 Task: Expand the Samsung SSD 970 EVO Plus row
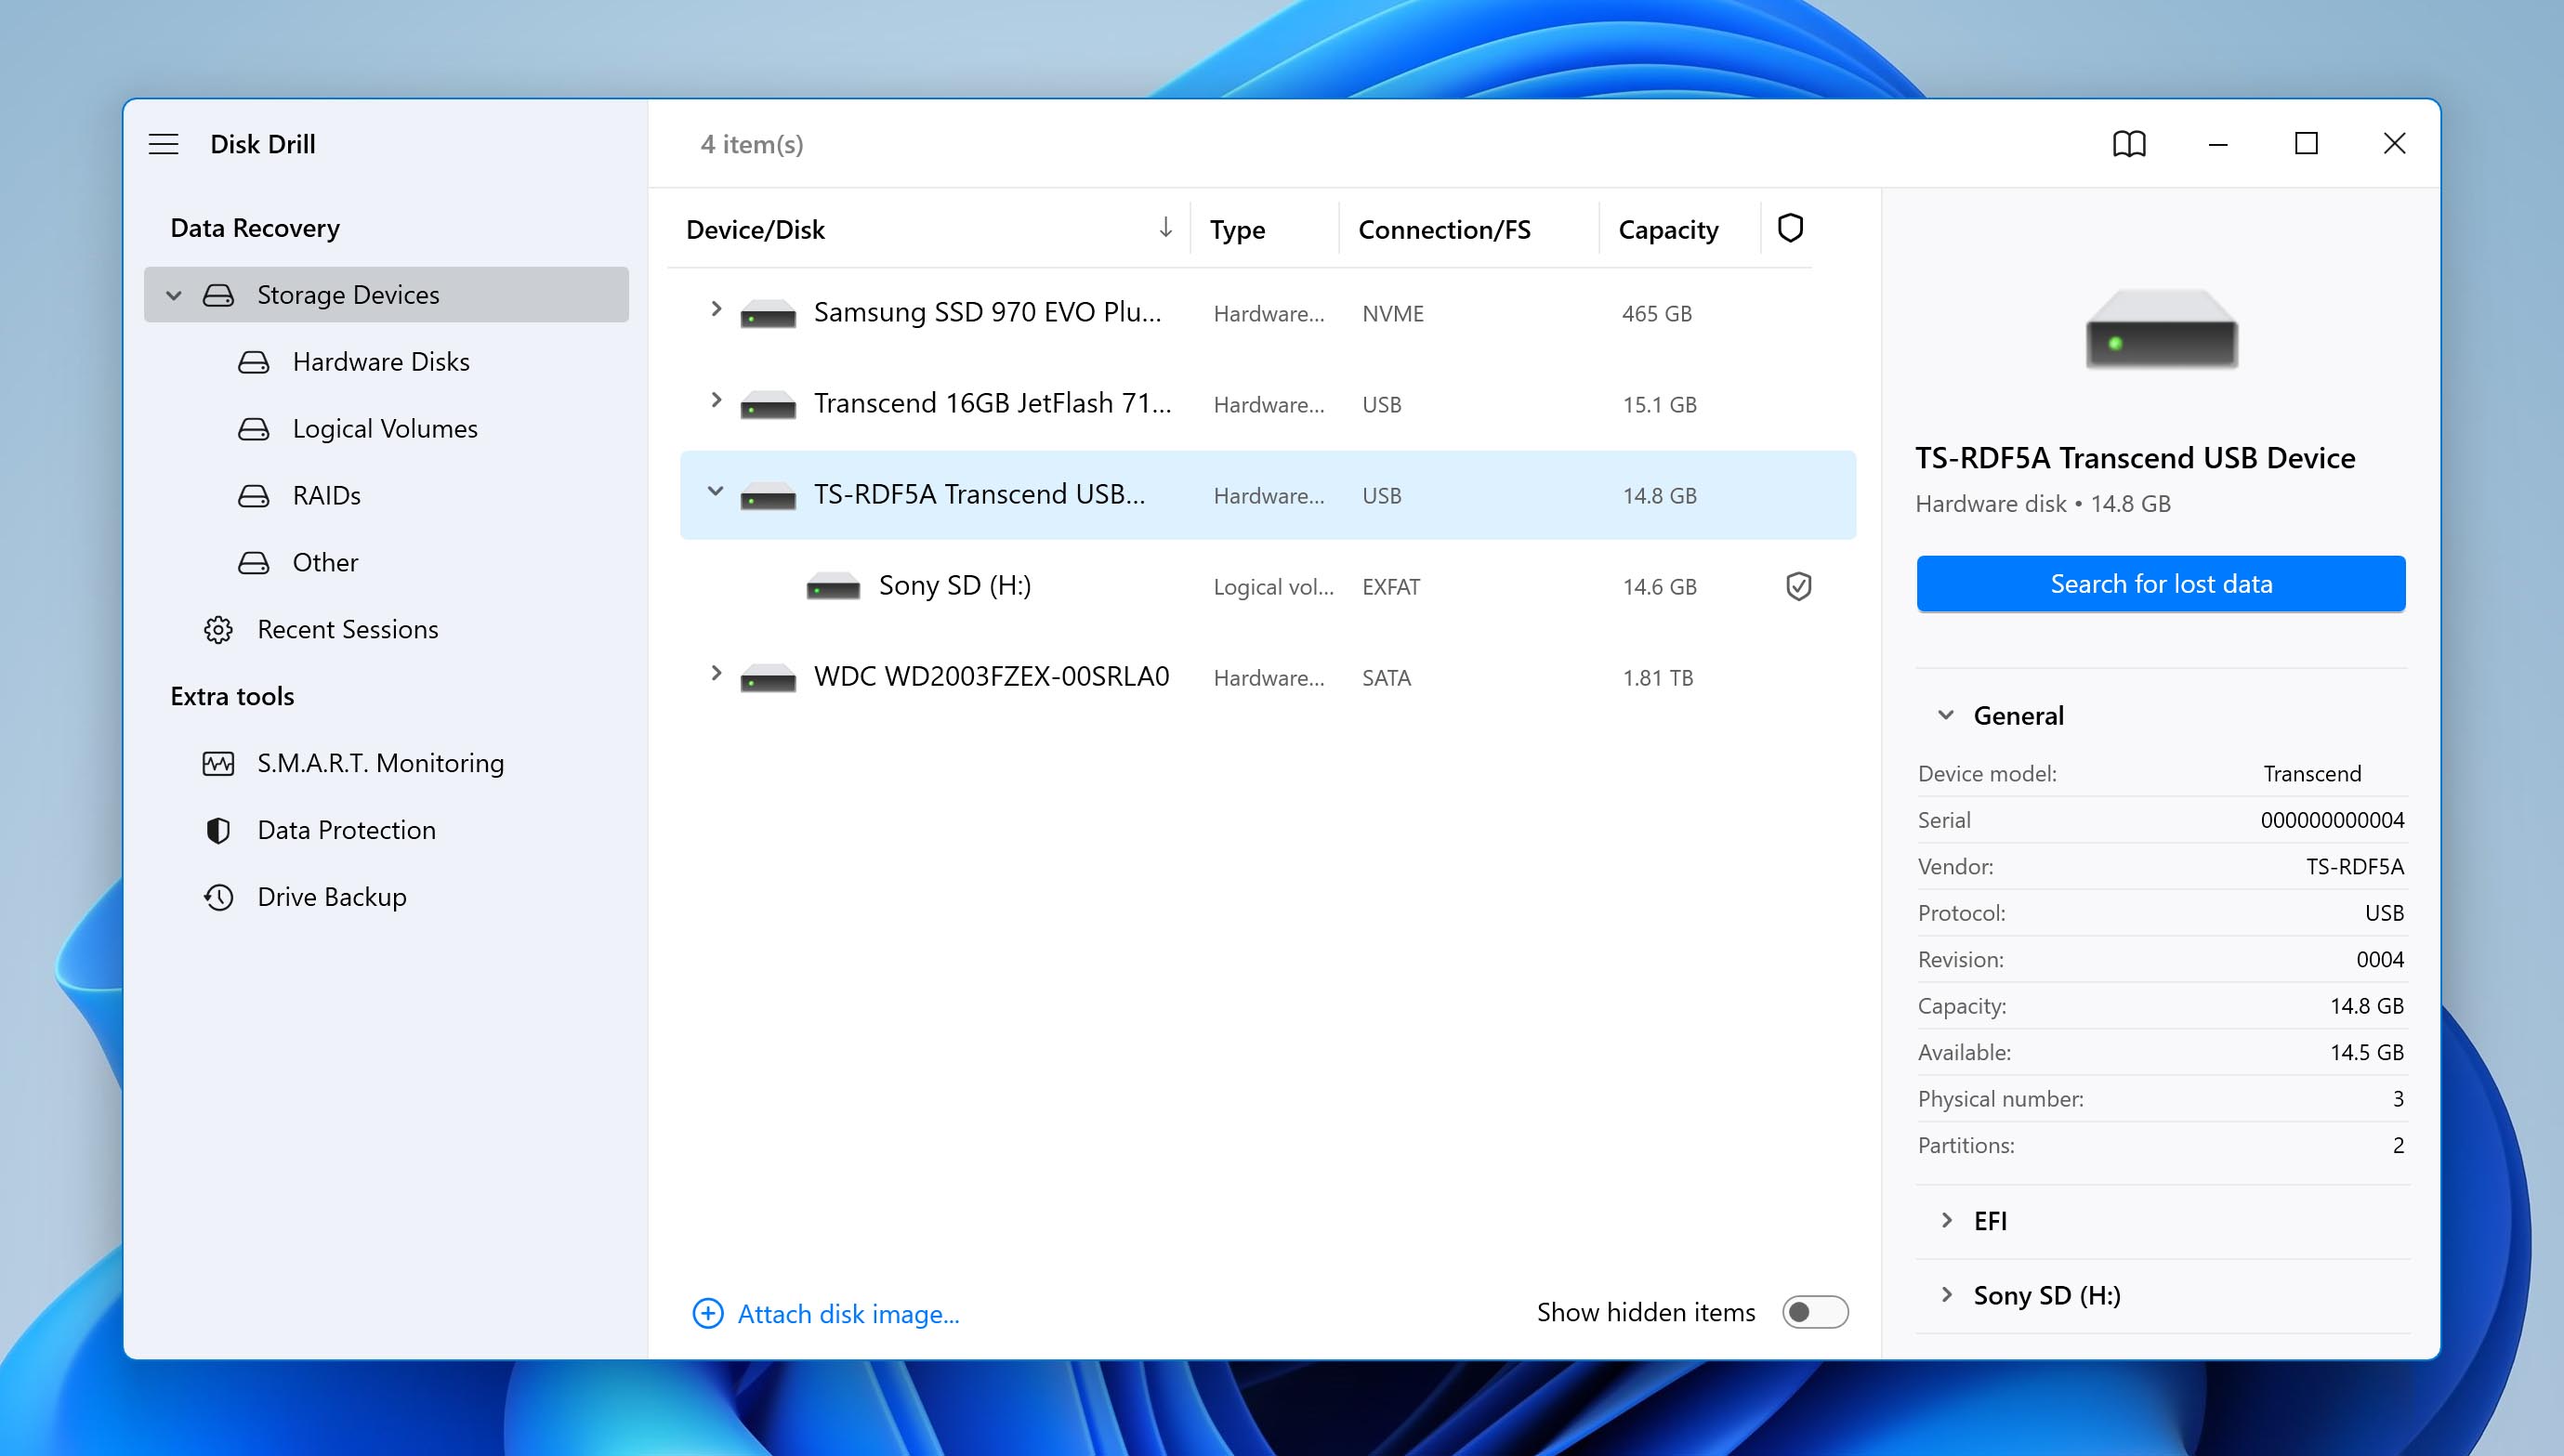pos(713,311)
